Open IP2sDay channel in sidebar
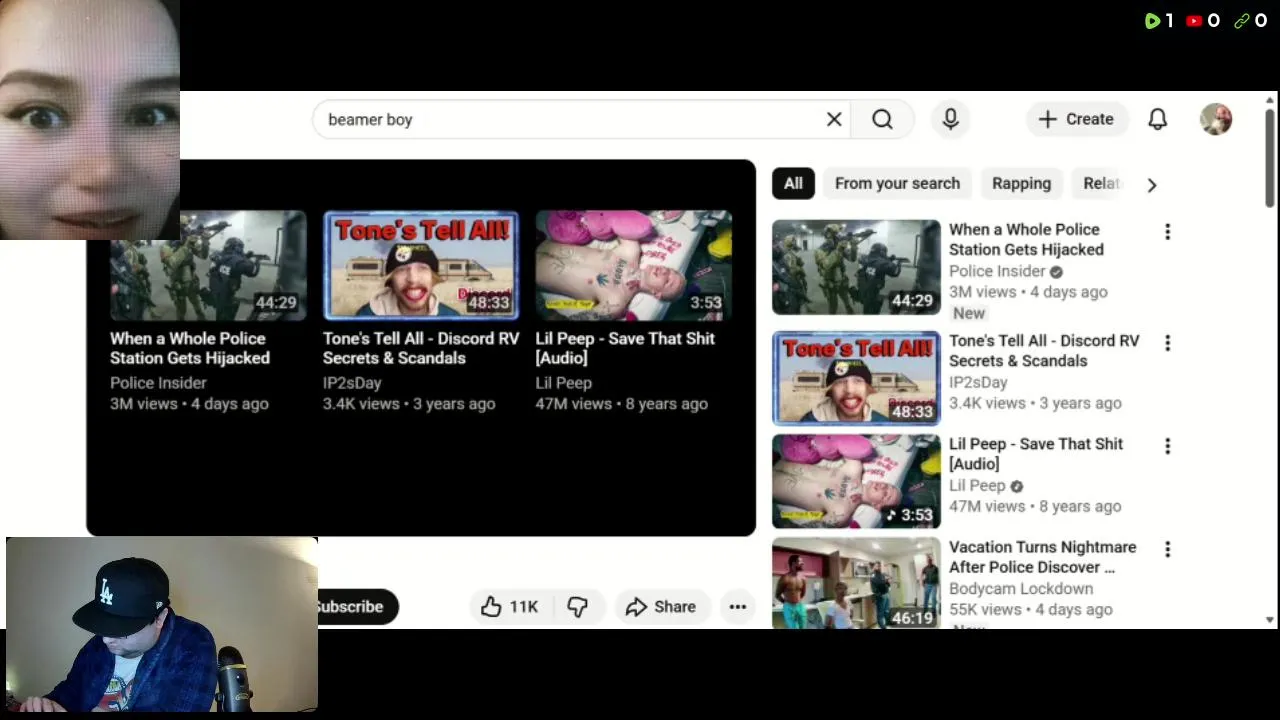The height and width of the screenshot is (720, 1280). point(978,382)
